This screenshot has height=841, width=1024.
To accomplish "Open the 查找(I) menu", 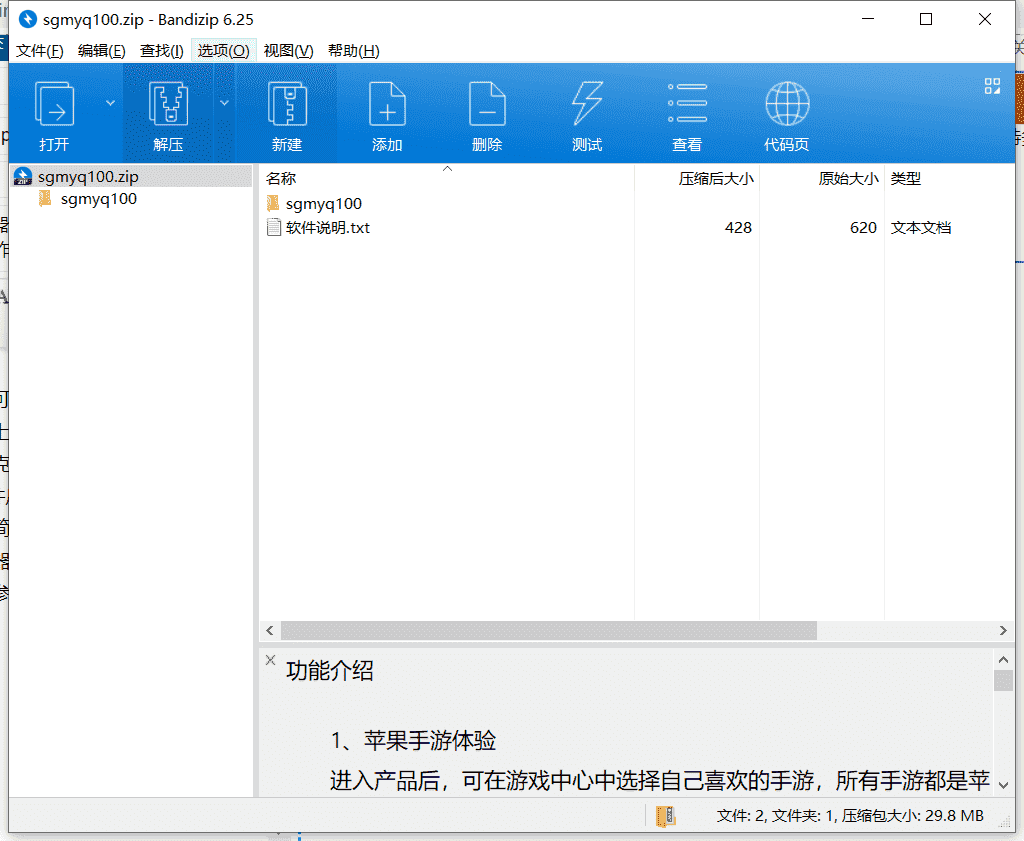I will [x=161, y=51].
